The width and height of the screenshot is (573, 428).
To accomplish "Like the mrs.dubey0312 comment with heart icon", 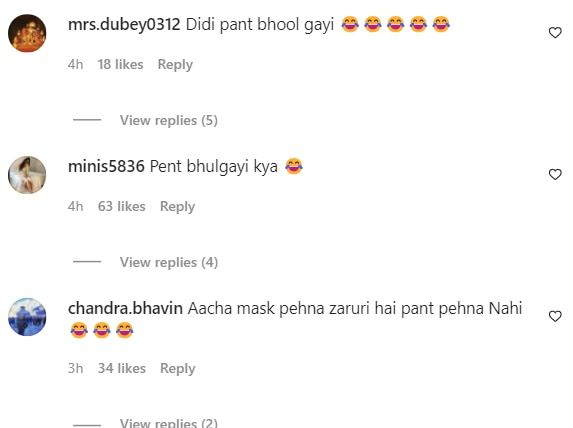I will (555, 33).
